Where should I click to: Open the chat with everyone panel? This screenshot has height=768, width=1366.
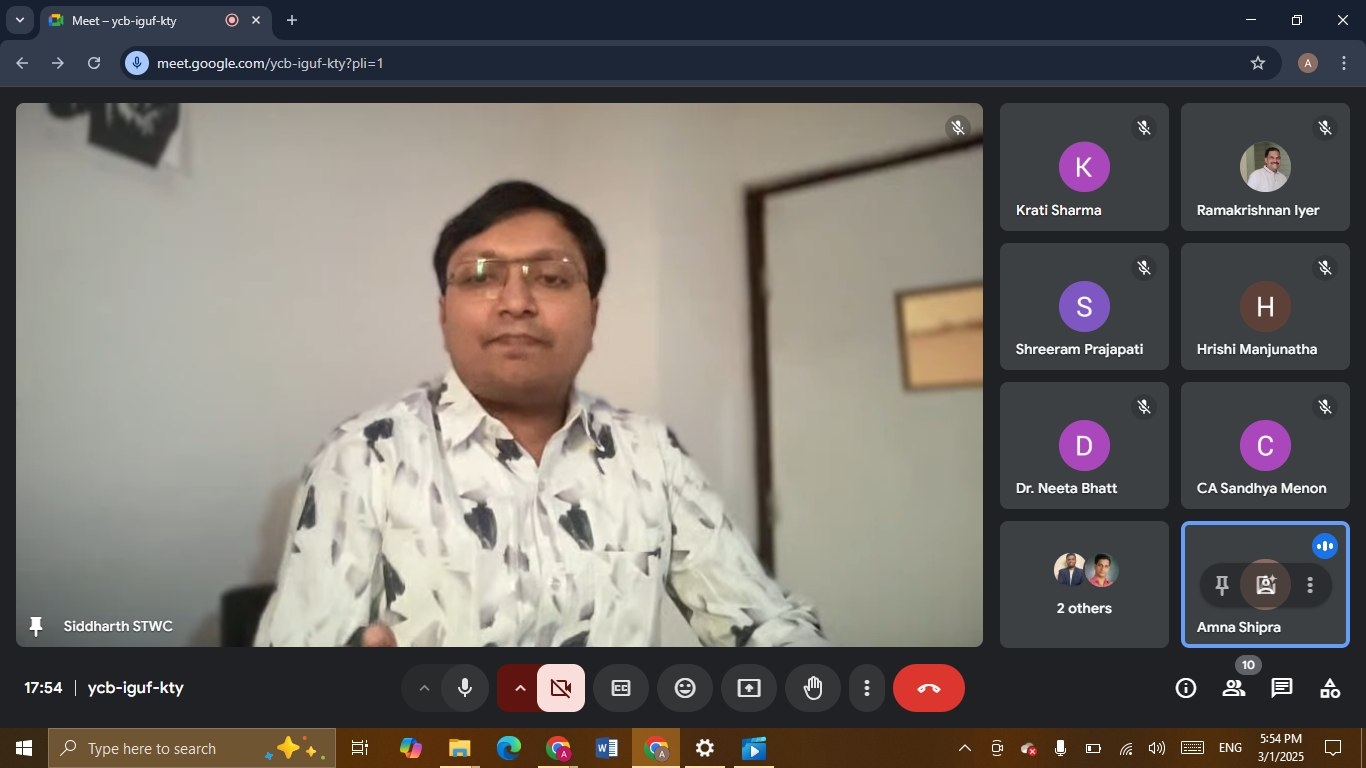coord(1282,688)
